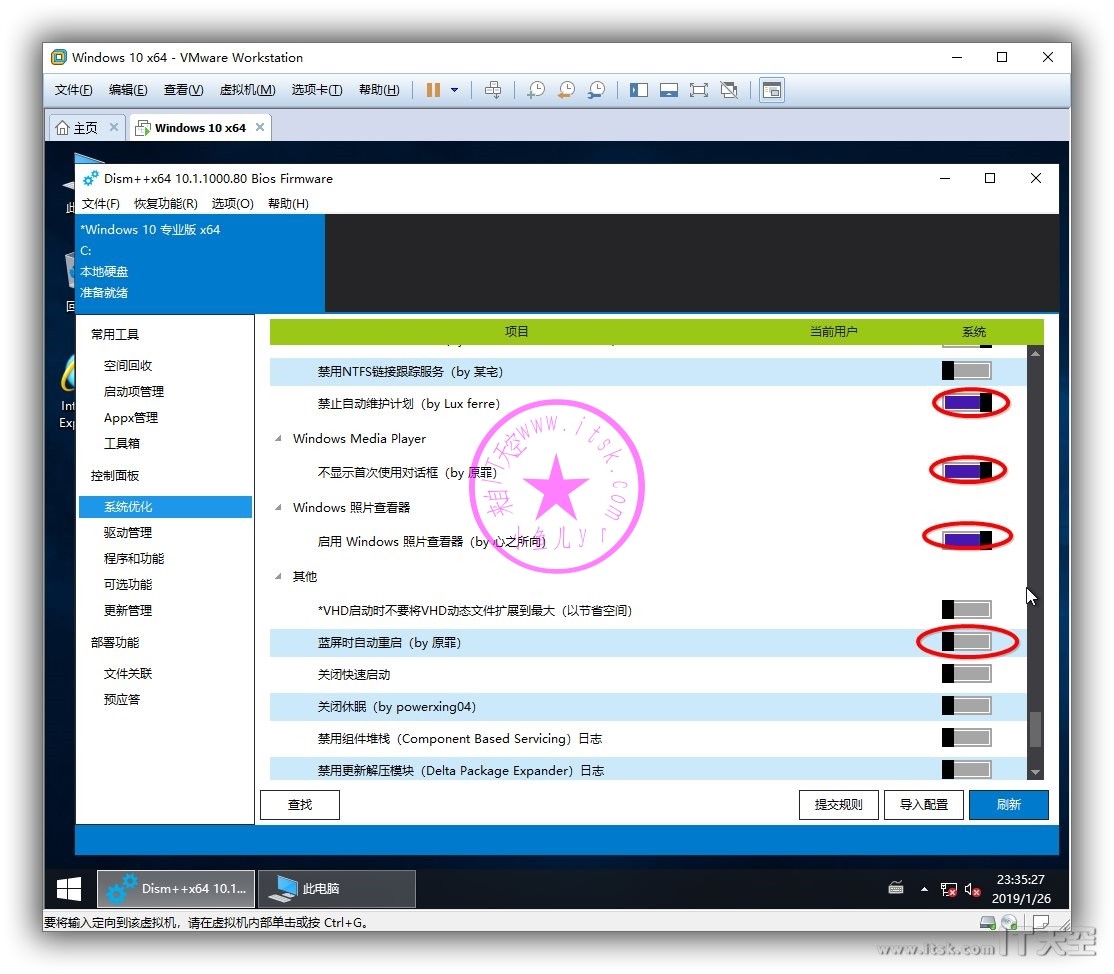Toggle 关闭休眠 switch
The height and width of the screenshot is (974, 1114).
point(966,705)
